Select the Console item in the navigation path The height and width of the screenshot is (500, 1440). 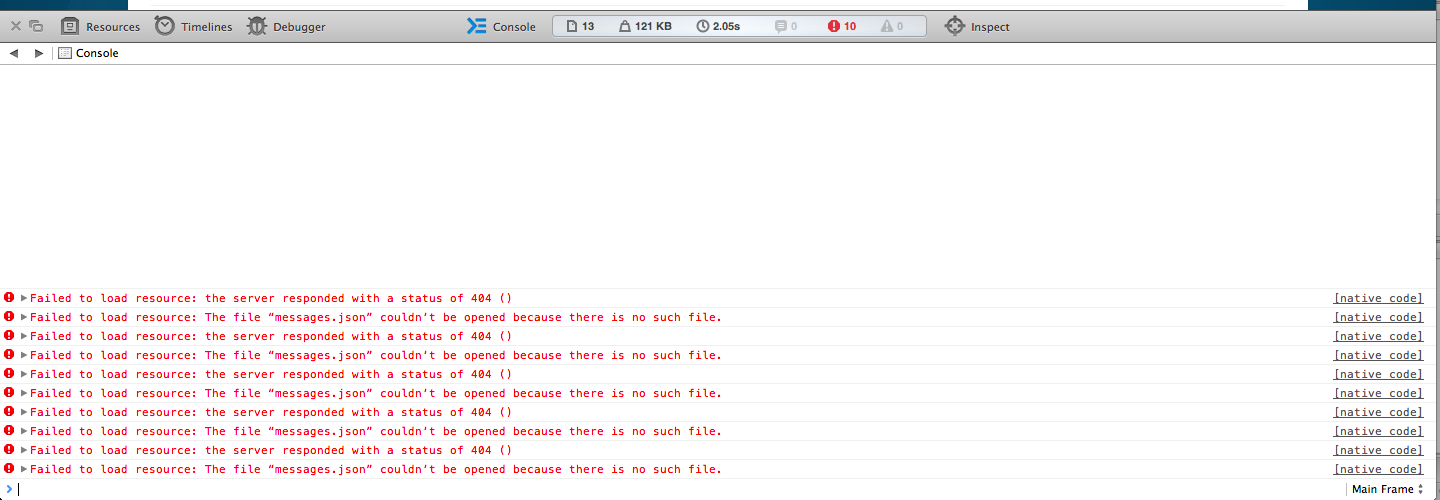point(88,53)
